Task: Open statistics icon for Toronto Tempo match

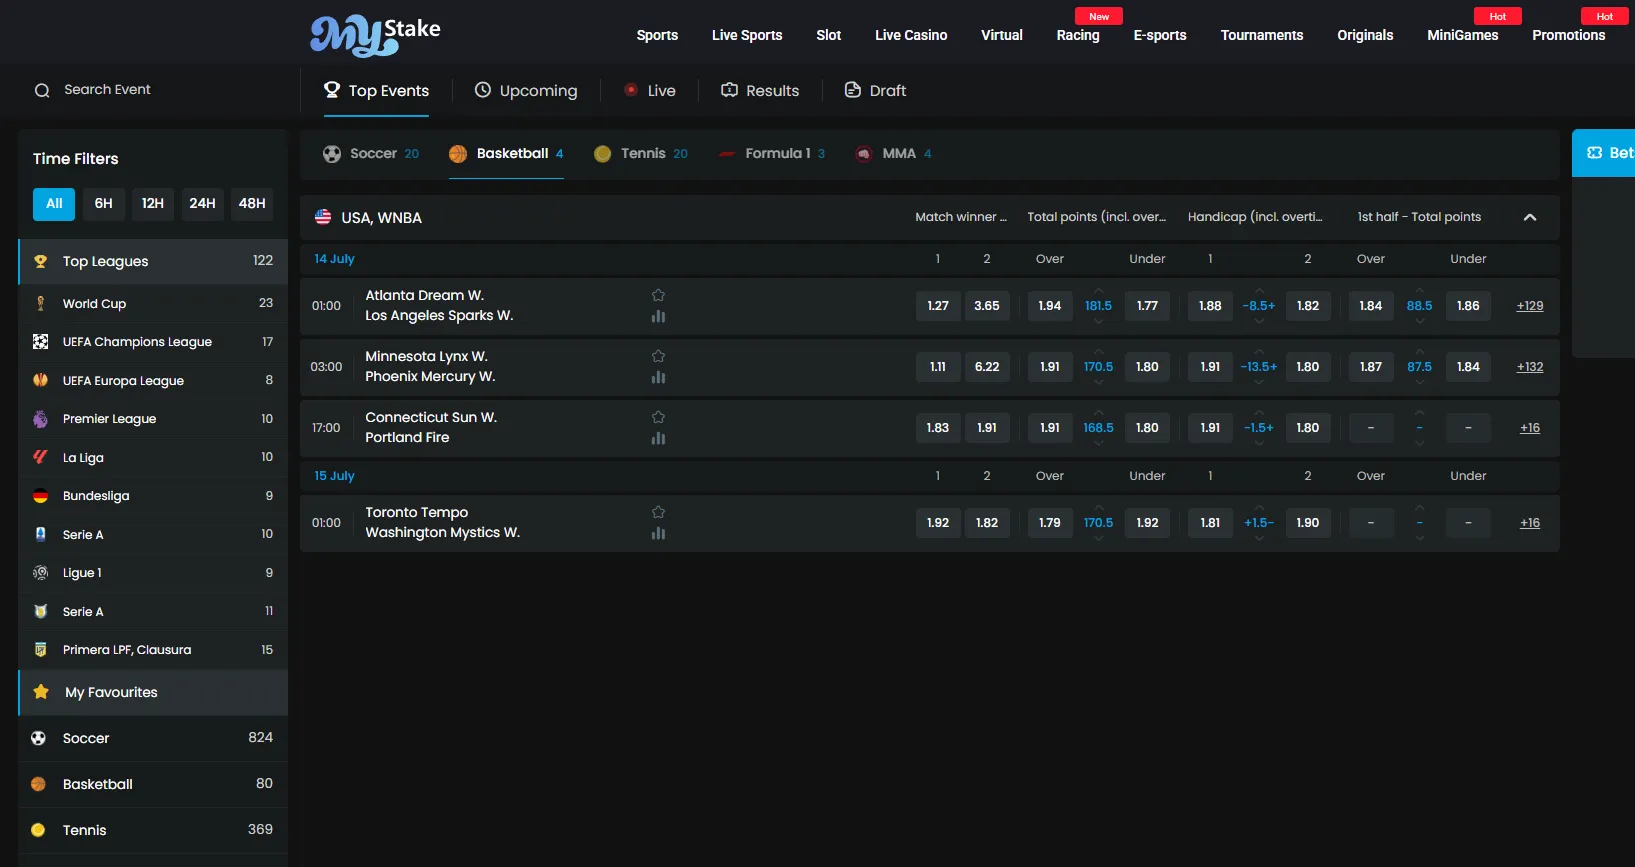Action: [658, 533]
